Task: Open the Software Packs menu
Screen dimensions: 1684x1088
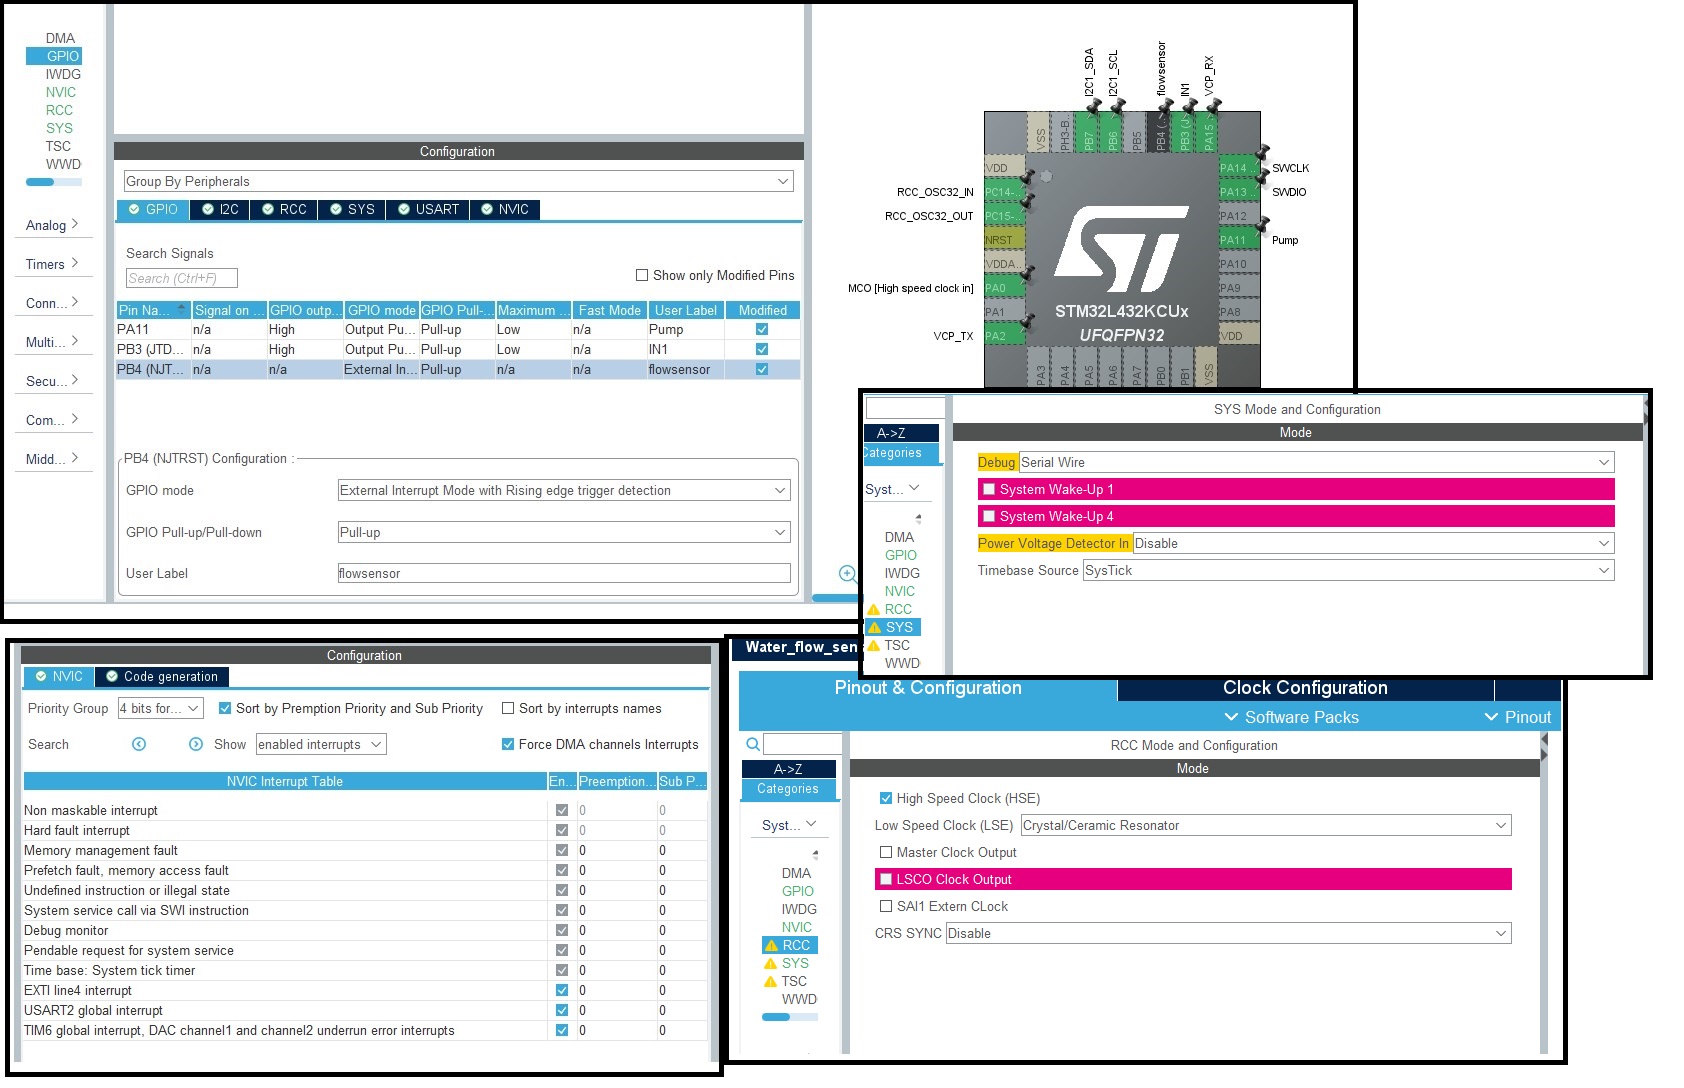Action: [1292, 717]
